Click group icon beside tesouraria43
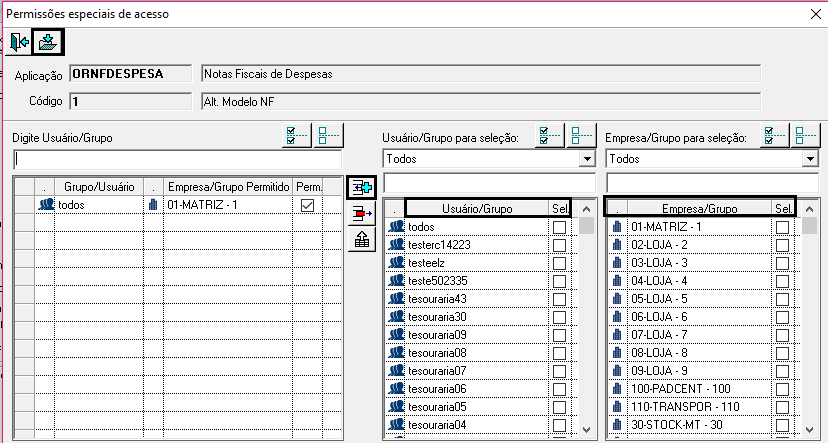The width and height of the screenshot is (828, 443). (396, 299)
